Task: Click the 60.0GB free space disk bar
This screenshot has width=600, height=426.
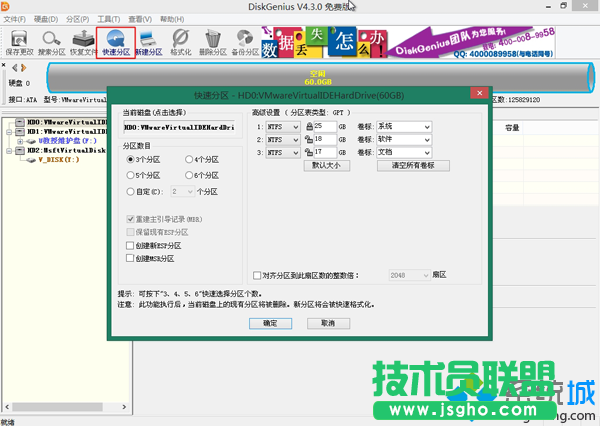Action: (x=321, y=78)
